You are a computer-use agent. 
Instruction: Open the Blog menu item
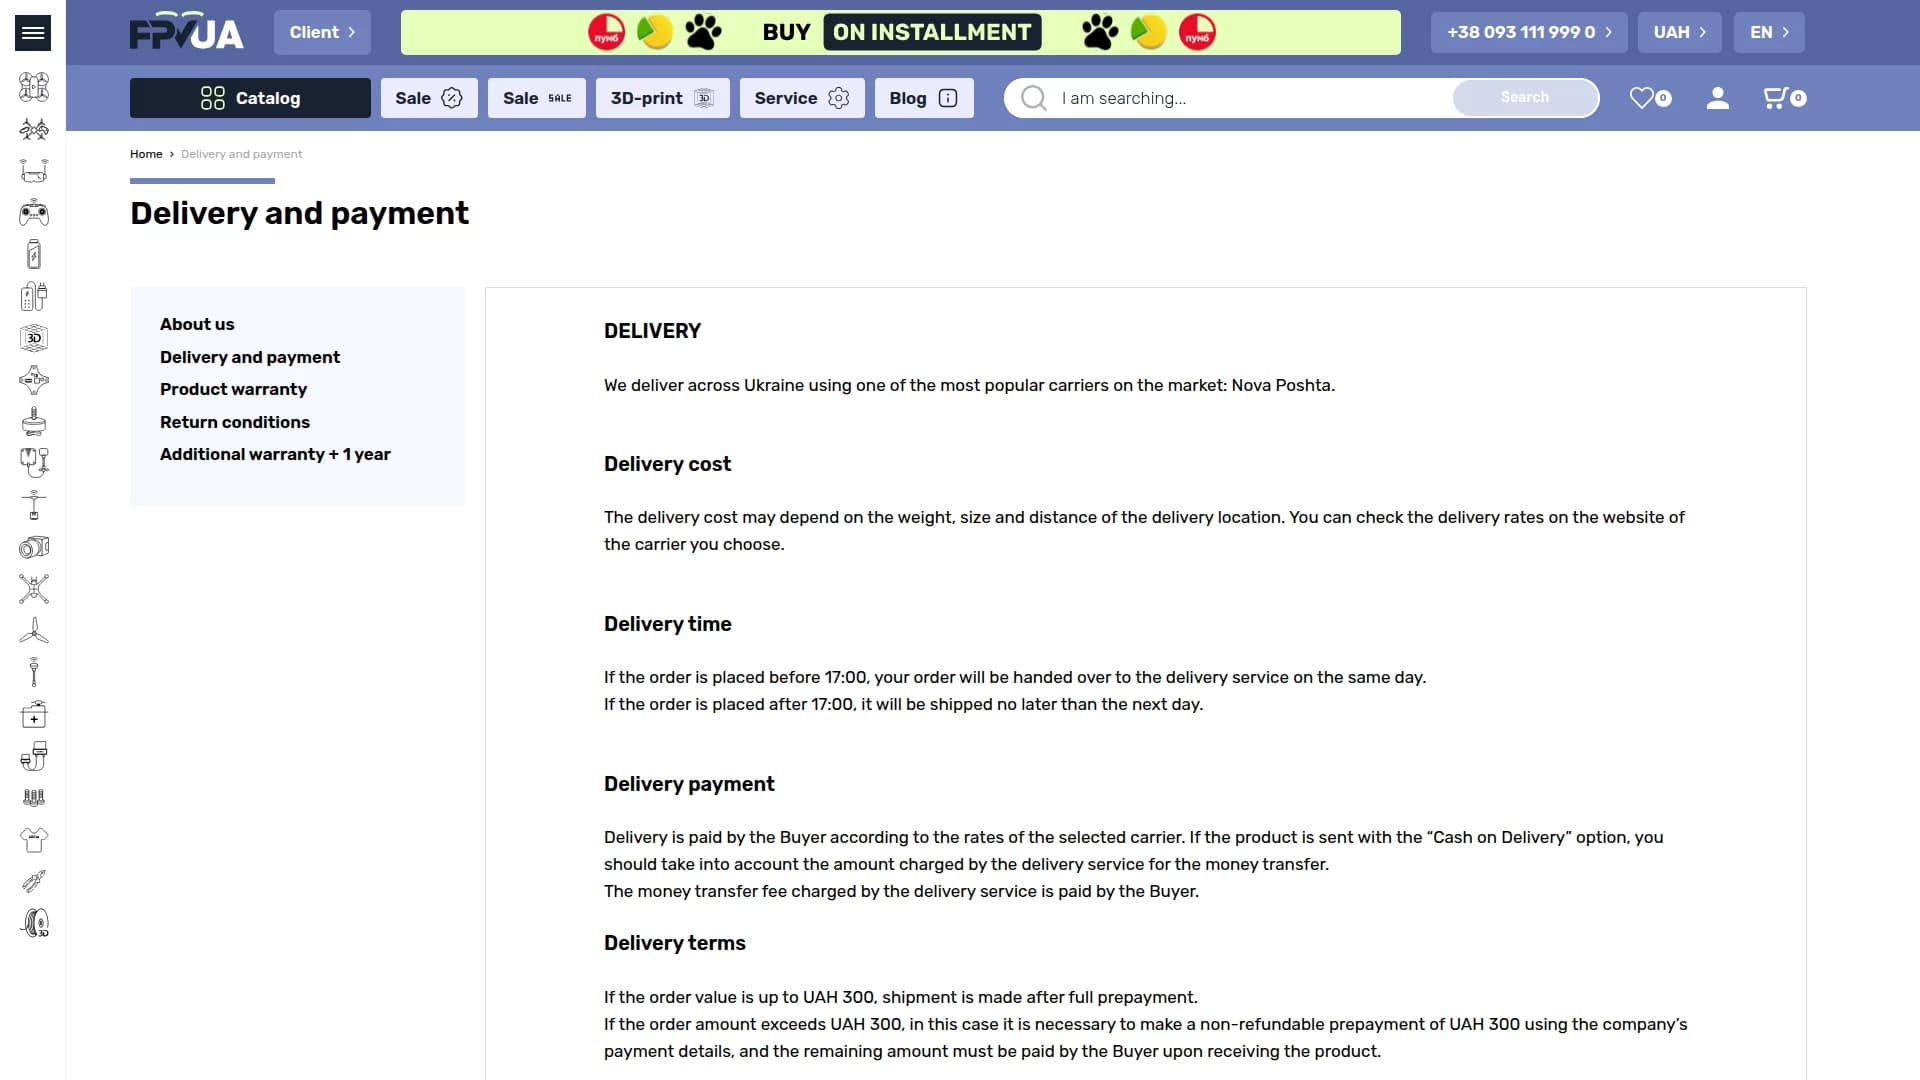pos(924,98)
